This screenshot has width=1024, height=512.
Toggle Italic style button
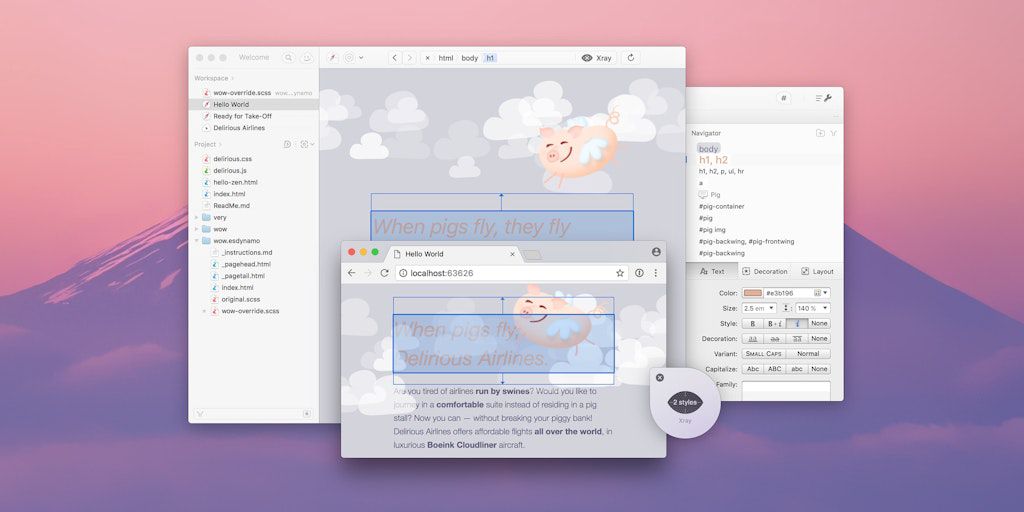tap(797, 323)
